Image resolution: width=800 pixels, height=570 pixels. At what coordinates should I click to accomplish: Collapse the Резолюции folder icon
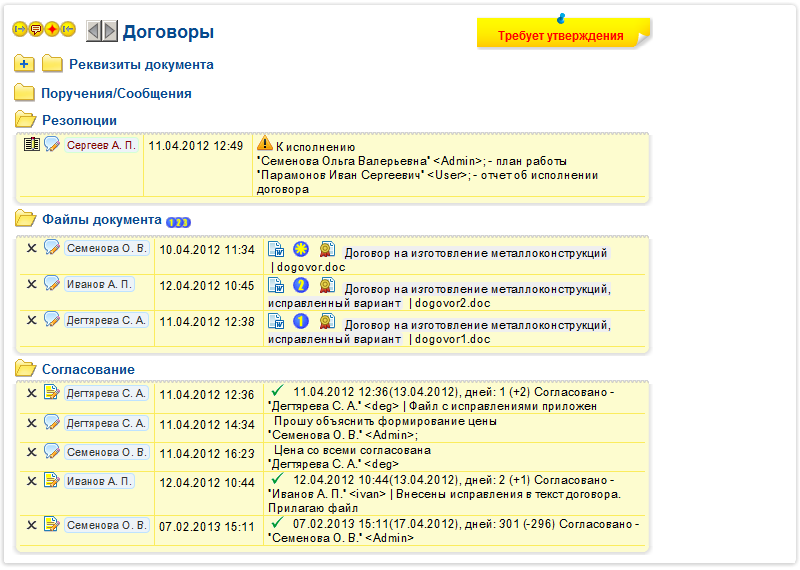(25, 119)
